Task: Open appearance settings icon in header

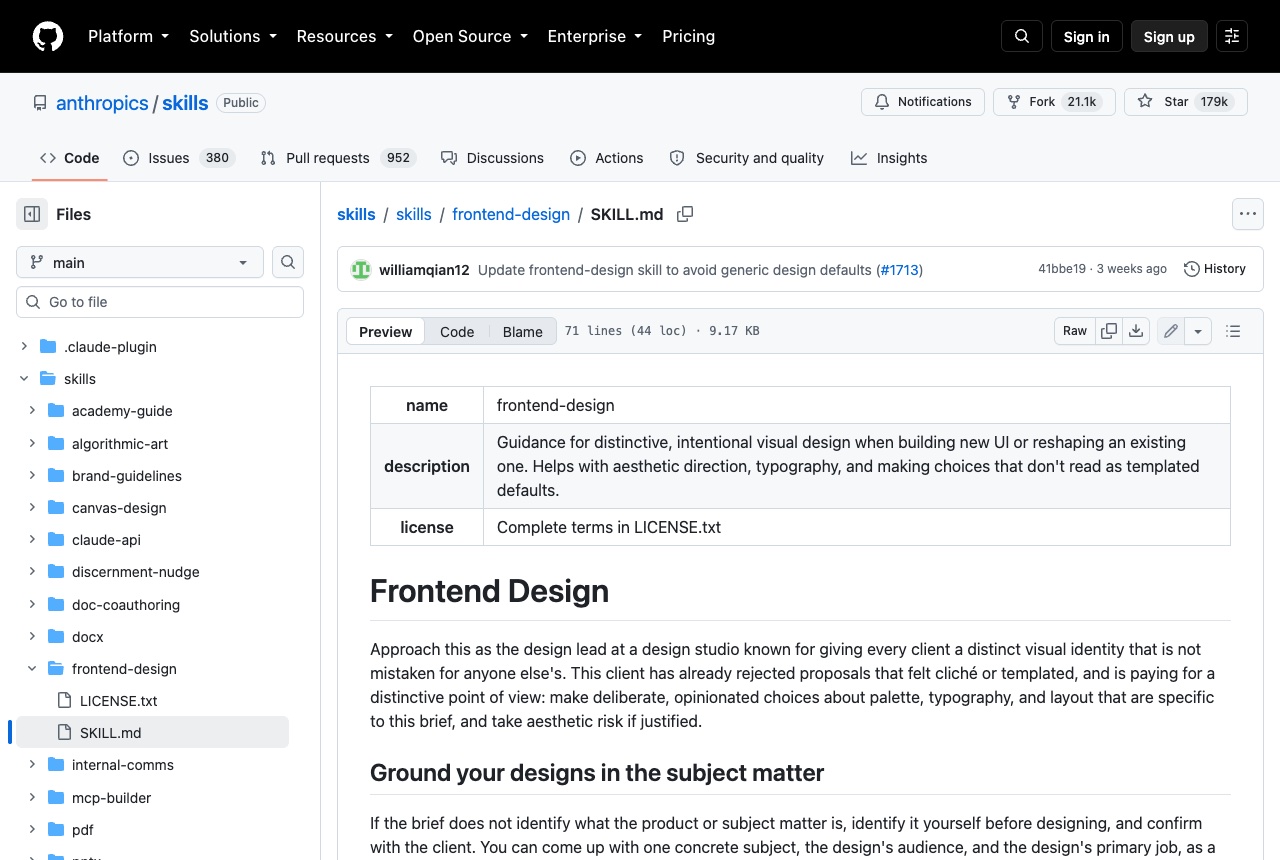Action: point(1232,36)
